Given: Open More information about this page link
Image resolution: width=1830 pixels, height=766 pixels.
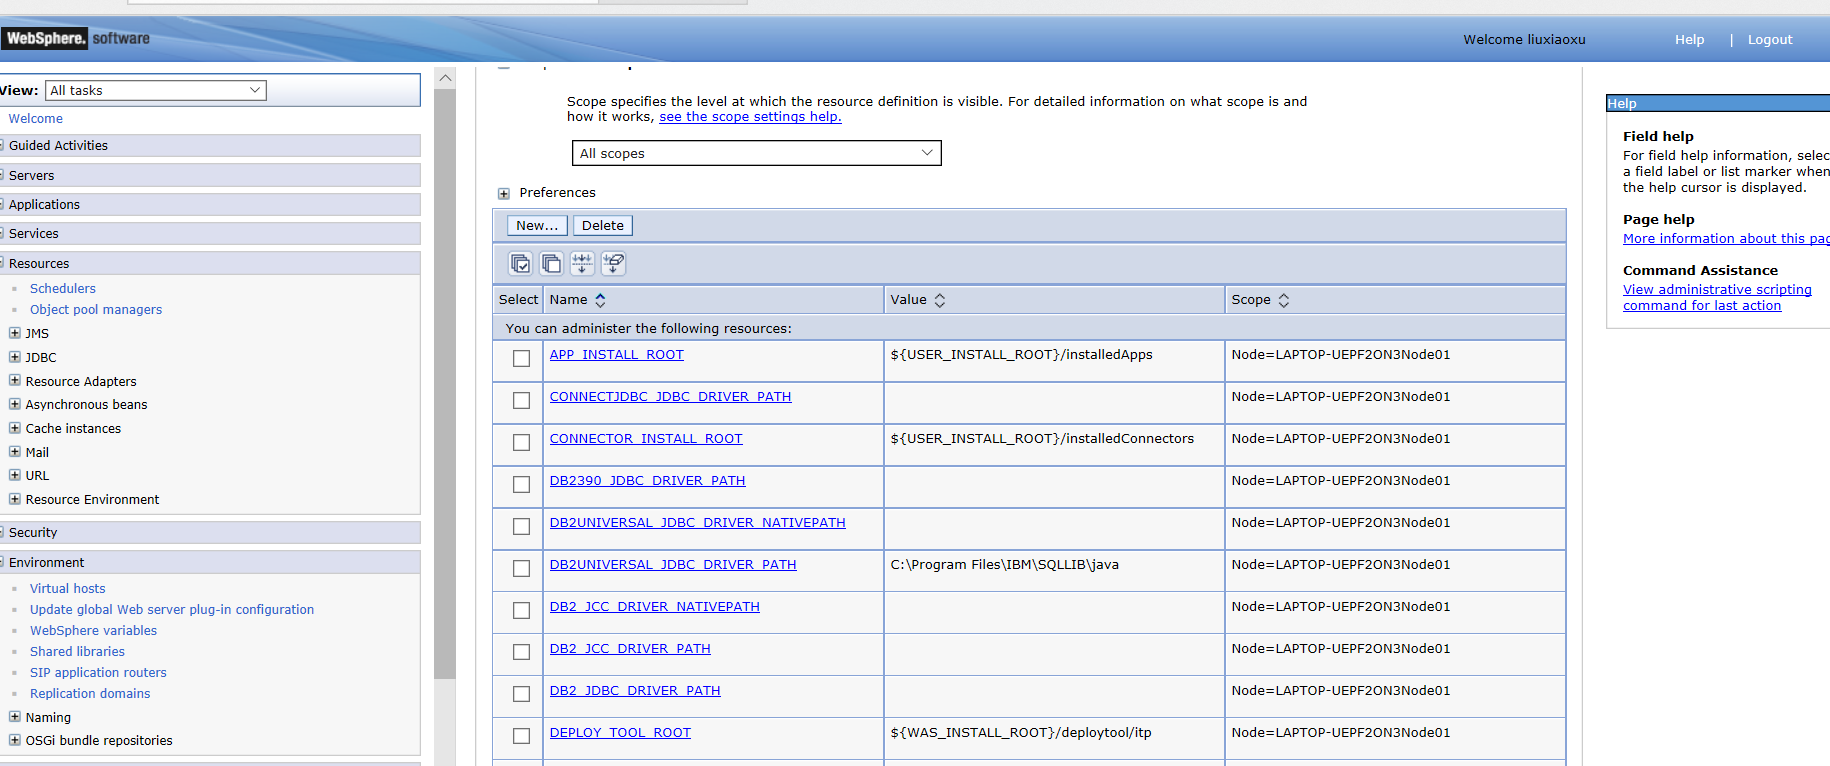Looking at the screenshot, I should pos(1726,239).
